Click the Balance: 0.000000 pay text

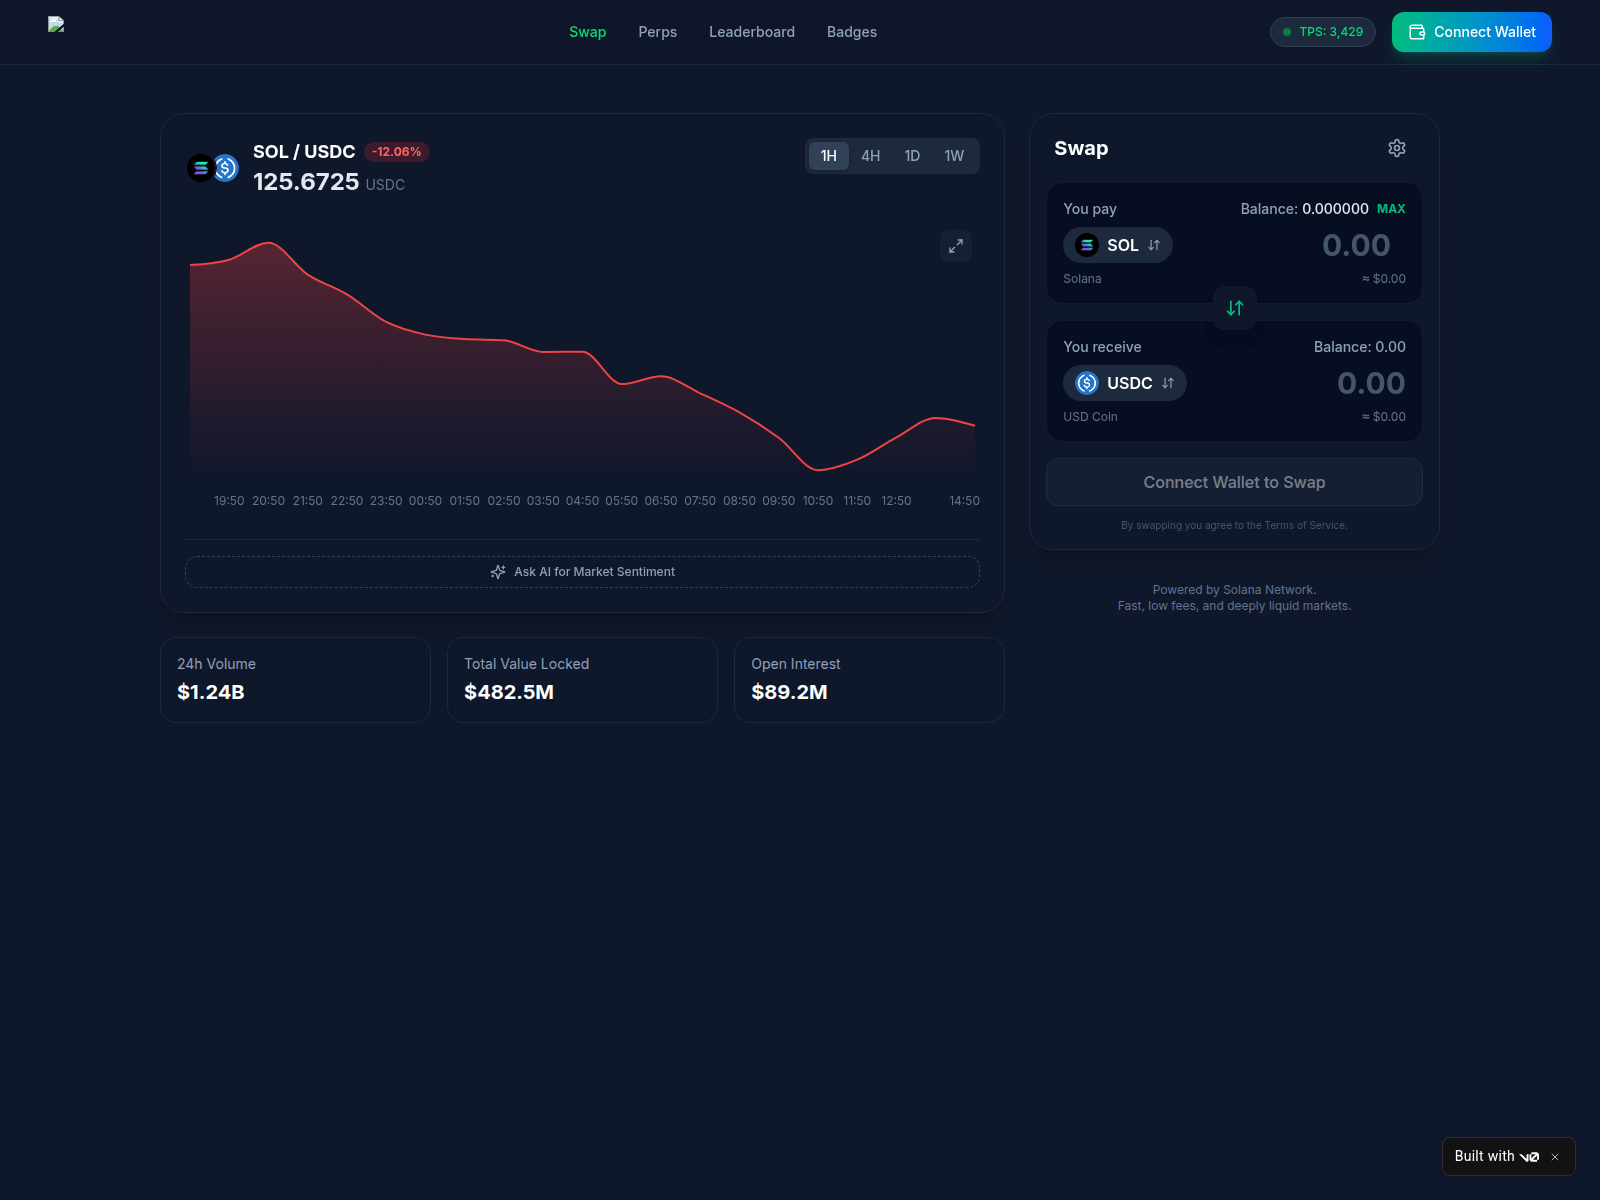(x=1305, y=209)
